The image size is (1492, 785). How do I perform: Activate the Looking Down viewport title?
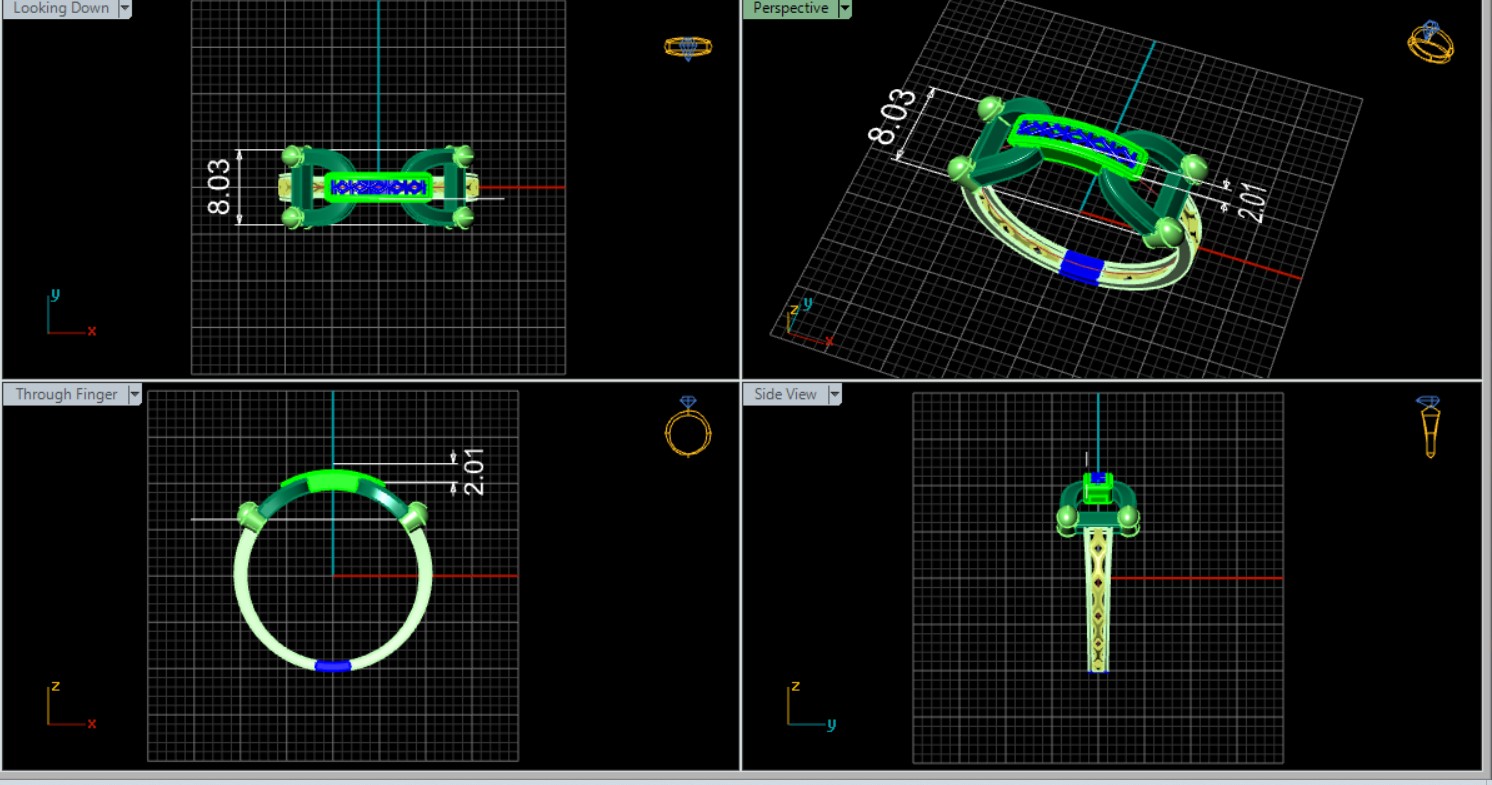(x=60, y=8)
